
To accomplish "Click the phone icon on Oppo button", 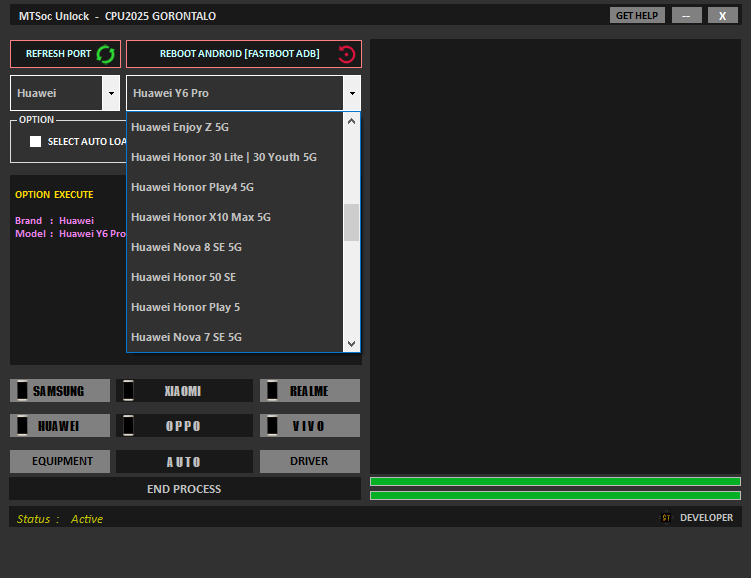I will pos(128,425).
